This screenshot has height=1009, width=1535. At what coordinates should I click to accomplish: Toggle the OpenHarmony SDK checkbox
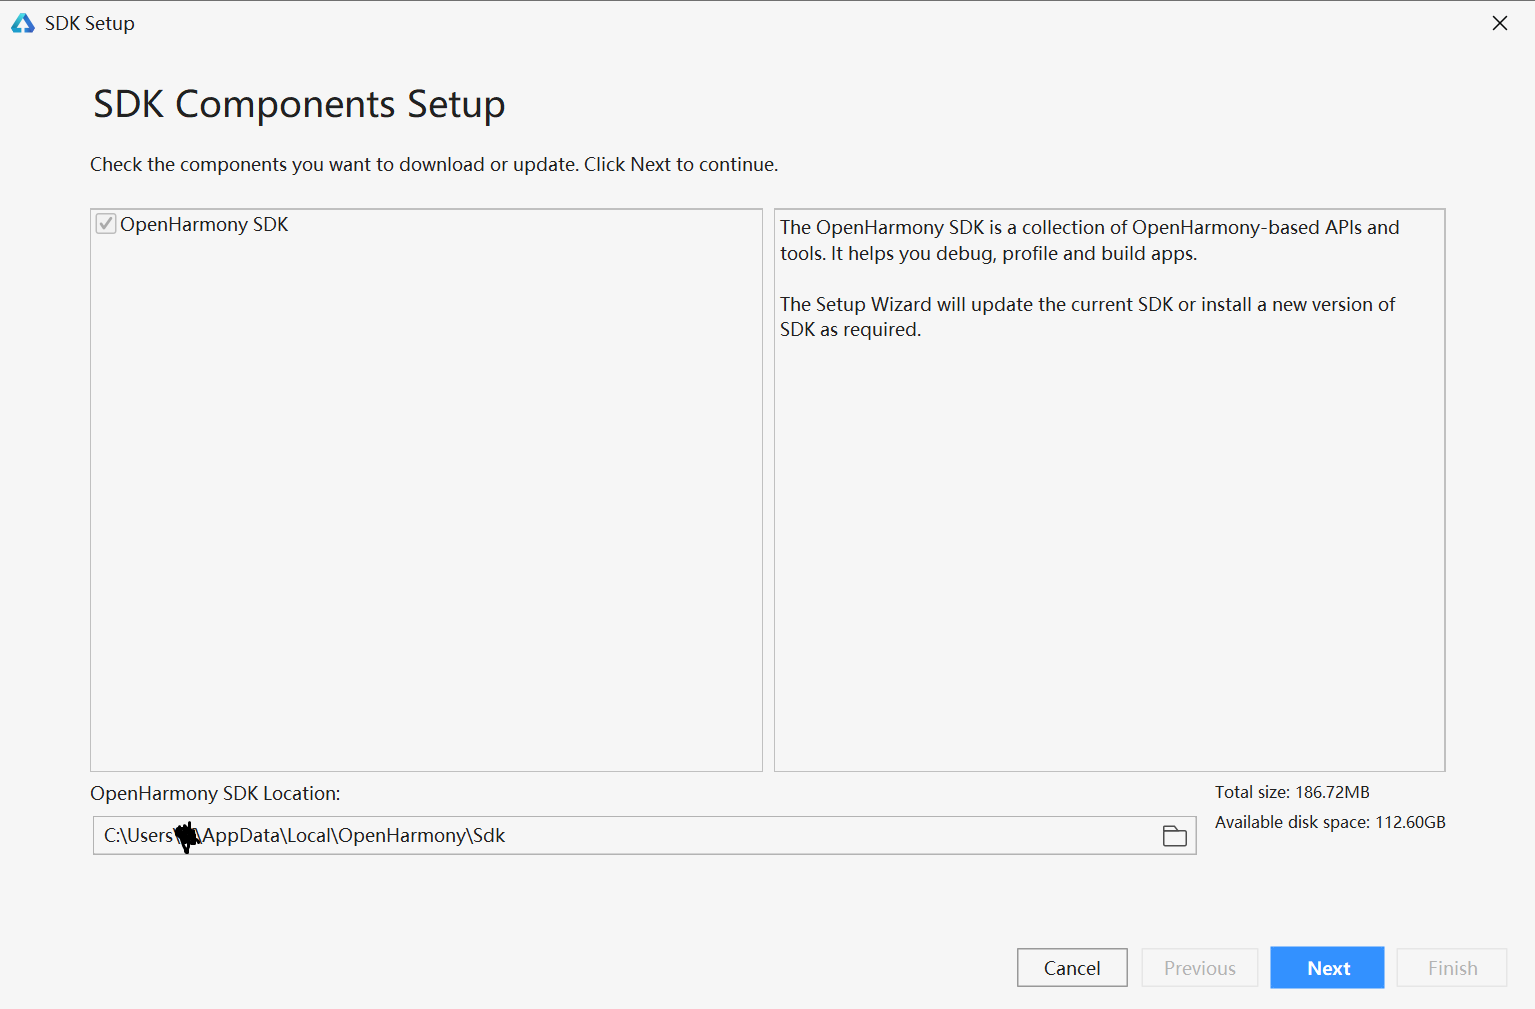tap(106, 224)
